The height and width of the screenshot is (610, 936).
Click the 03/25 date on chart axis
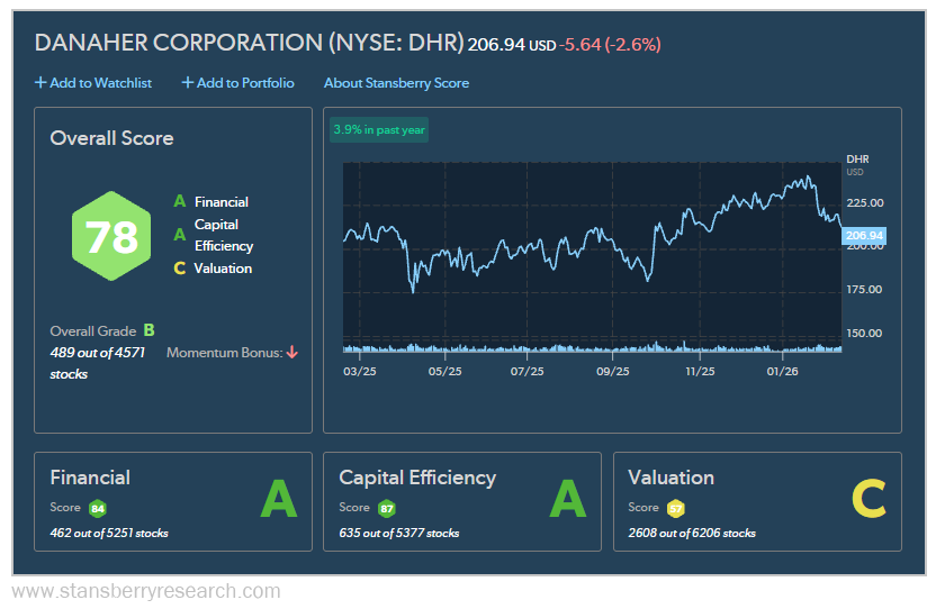click(x=359, y=371)
